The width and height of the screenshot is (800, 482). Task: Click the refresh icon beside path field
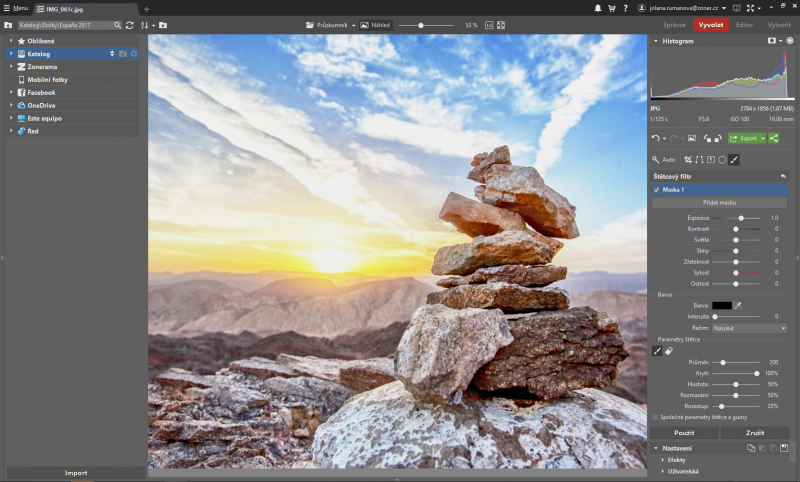click(x=130, y=24)
